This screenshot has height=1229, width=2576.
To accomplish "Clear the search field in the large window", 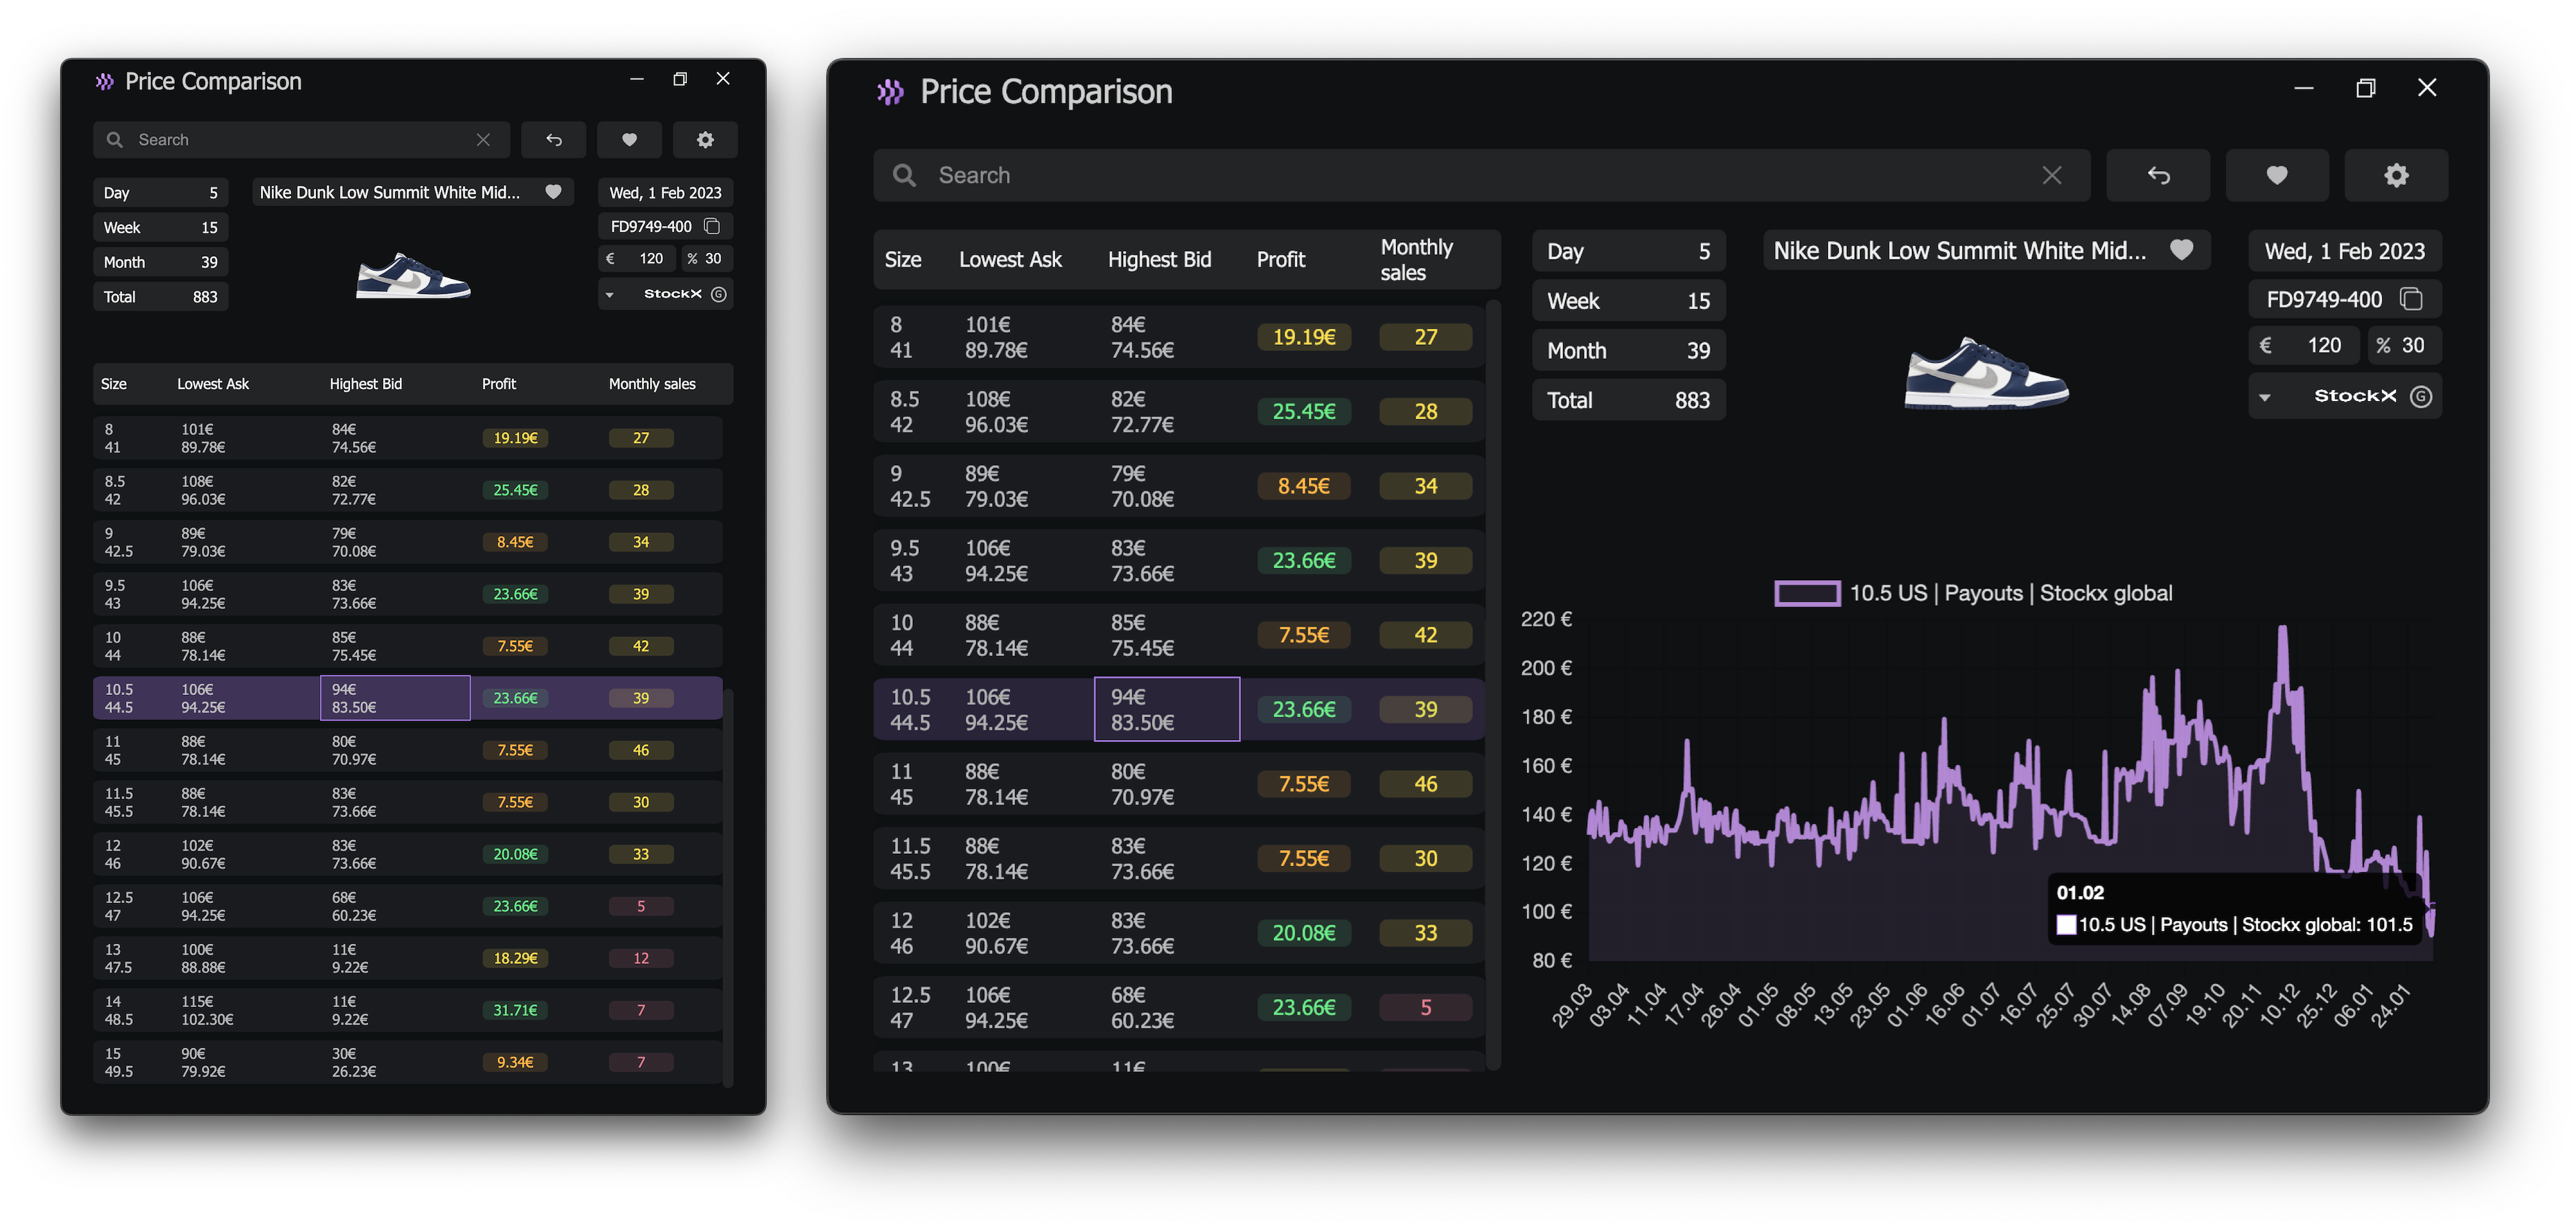I will tap(2051, 175).
